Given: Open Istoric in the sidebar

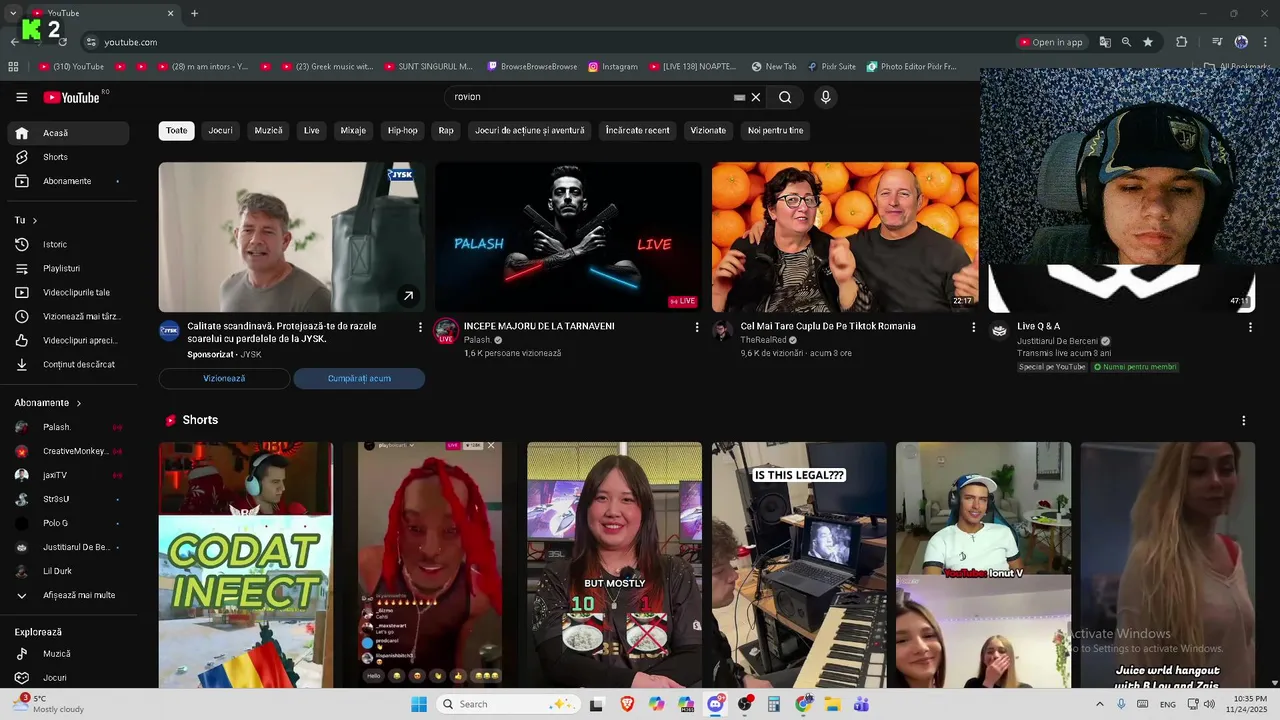Looking at the screenshot, I should [68, 244].
